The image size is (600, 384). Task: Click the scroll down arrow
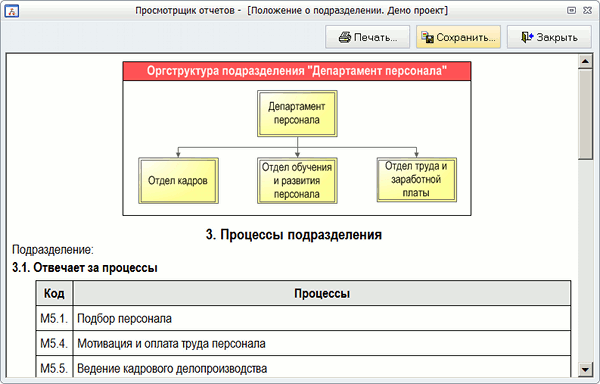click(x=585, y=369)
